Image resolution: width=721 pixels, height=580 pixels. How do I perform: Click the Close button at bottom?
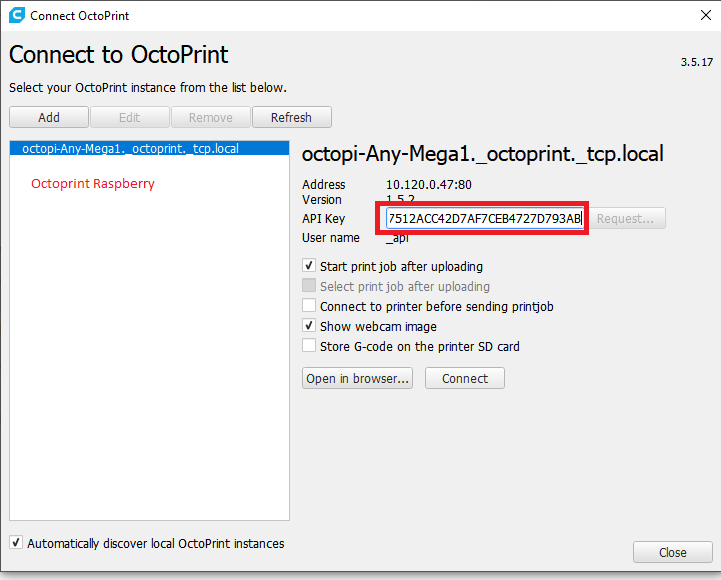click(673, 552)
